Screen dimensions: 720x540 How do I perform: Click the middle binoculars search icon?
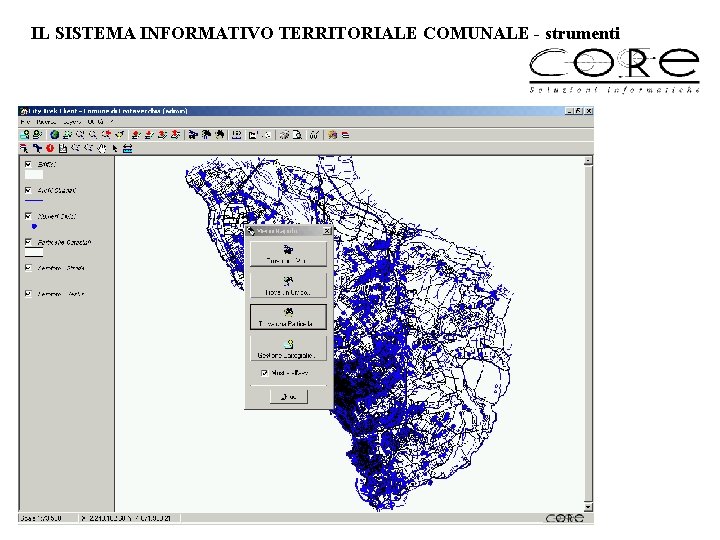(x=207, y=135)
